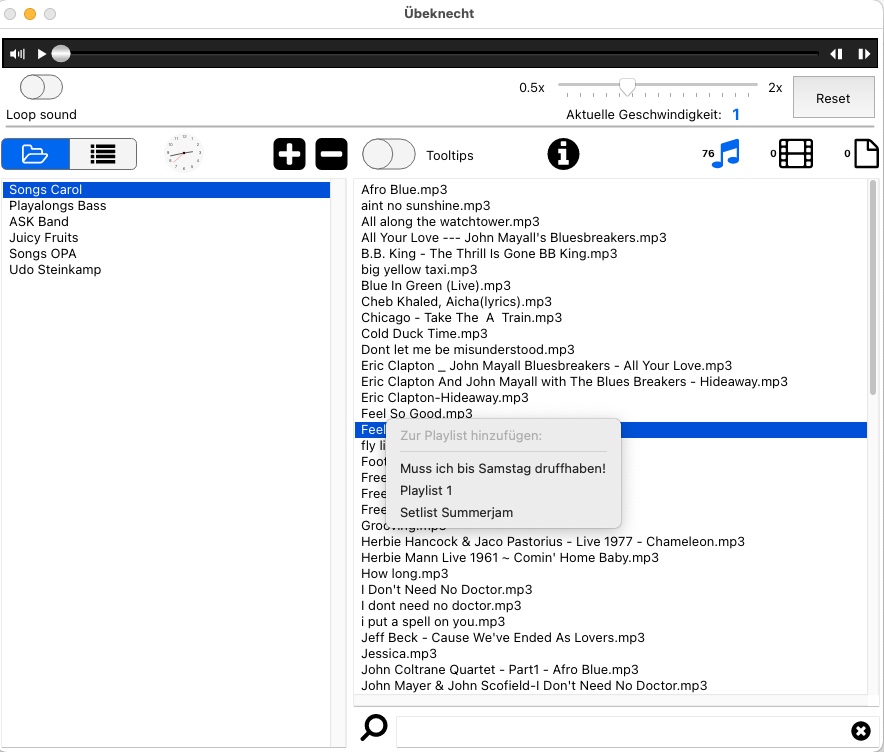
Task: Open the info icon
Action: (x=563, y=154)
